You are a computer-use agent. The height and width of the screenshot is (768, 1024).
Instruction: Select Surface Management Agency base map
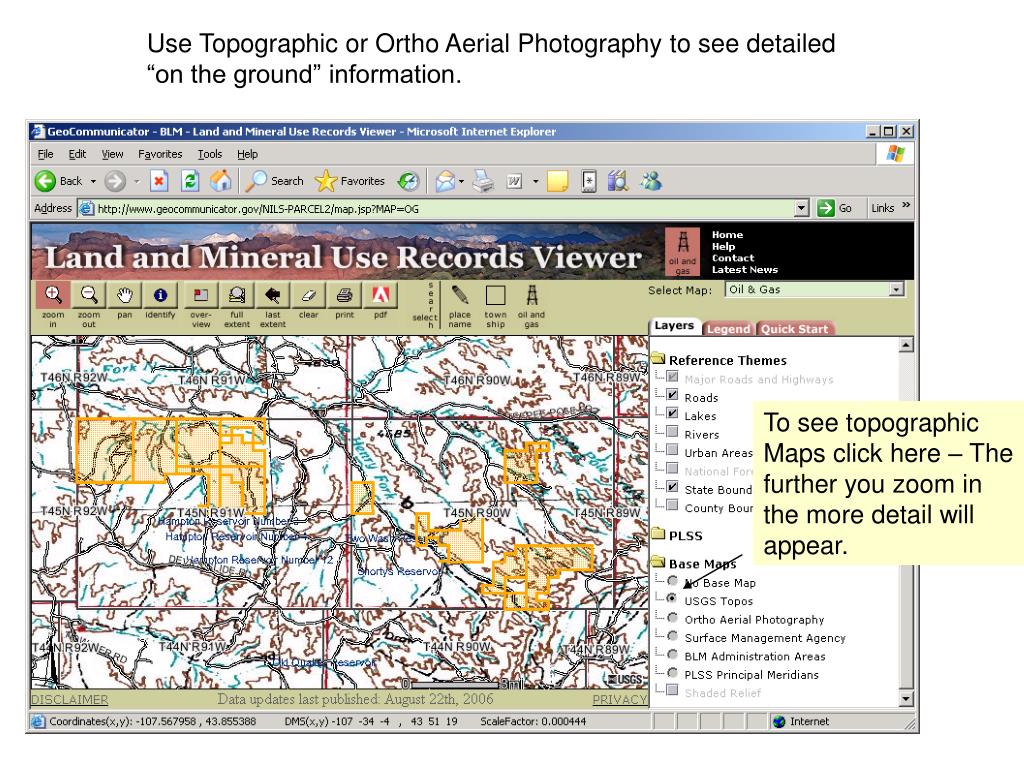pyautogui.click(x=672, y=635)
